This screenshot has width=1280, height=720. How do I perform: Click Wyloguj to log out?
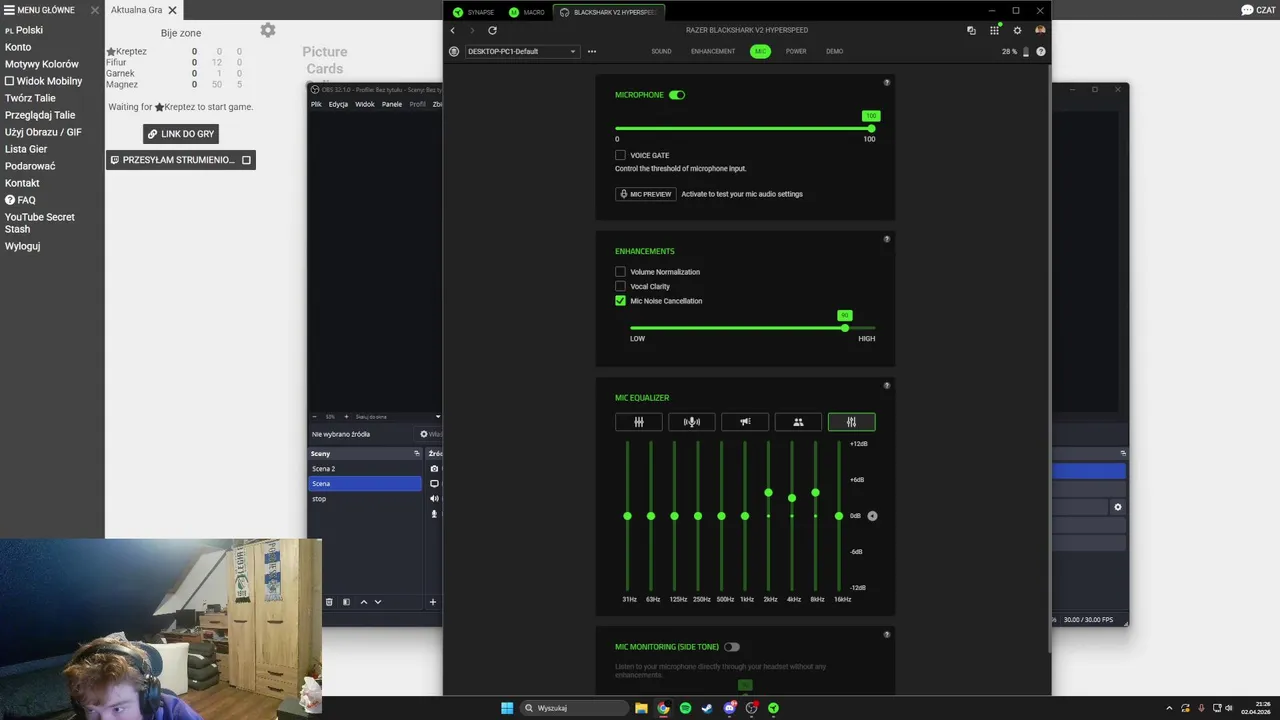(x=22, y=246)
